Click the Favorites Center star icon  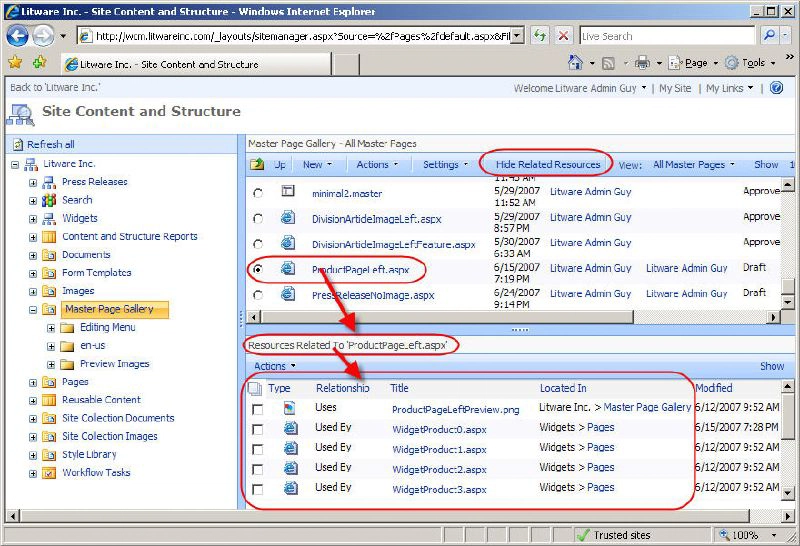coord(15,62)
